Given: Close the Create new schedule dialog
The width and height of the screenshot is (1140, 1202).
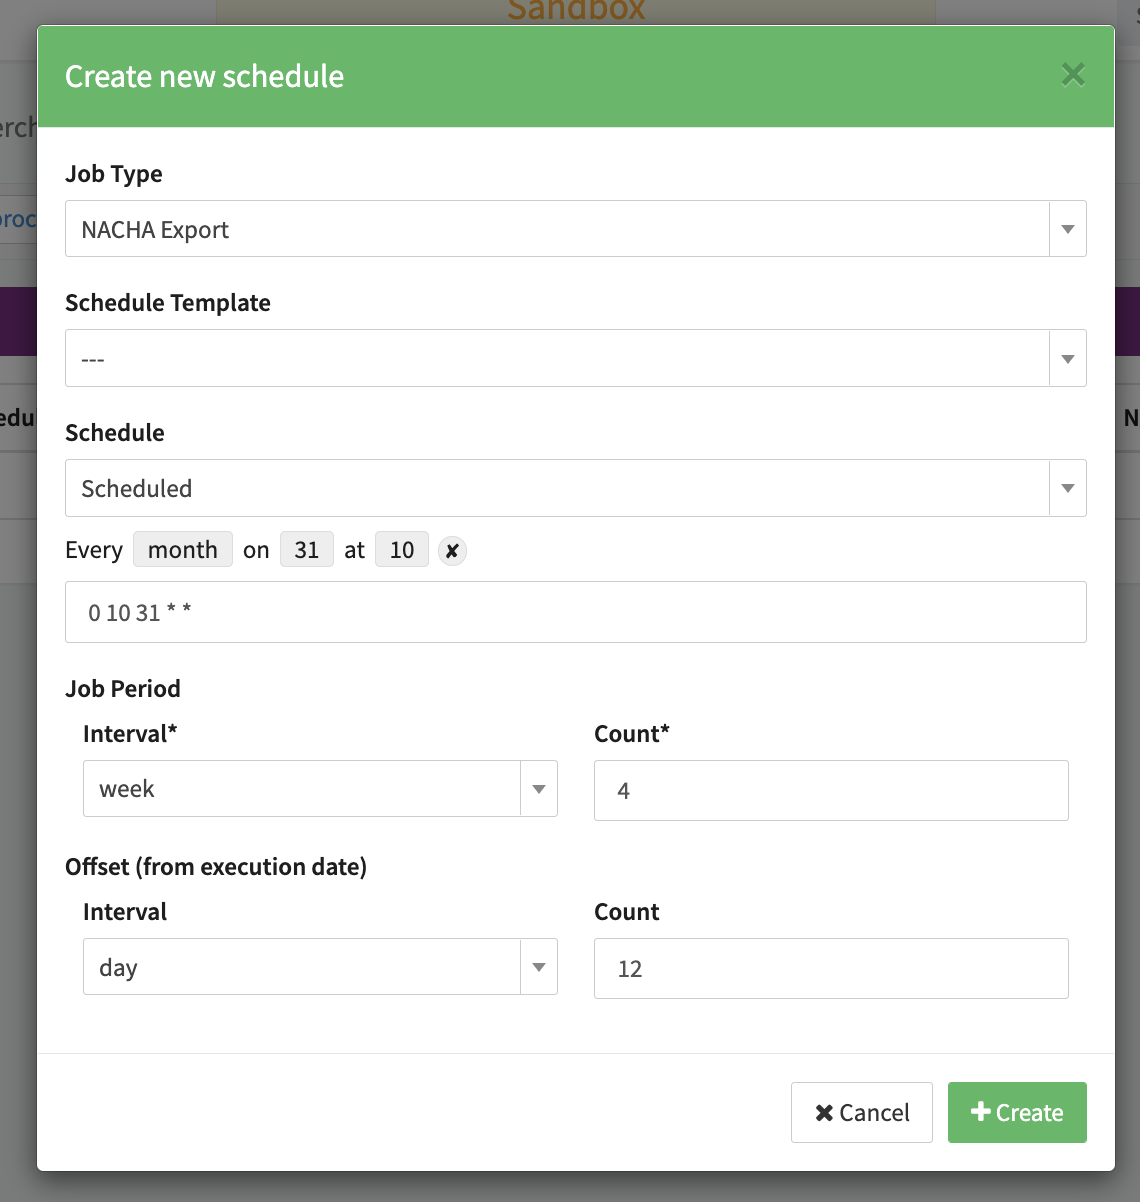Looking at the screenshot, I should pos(1073,75).
